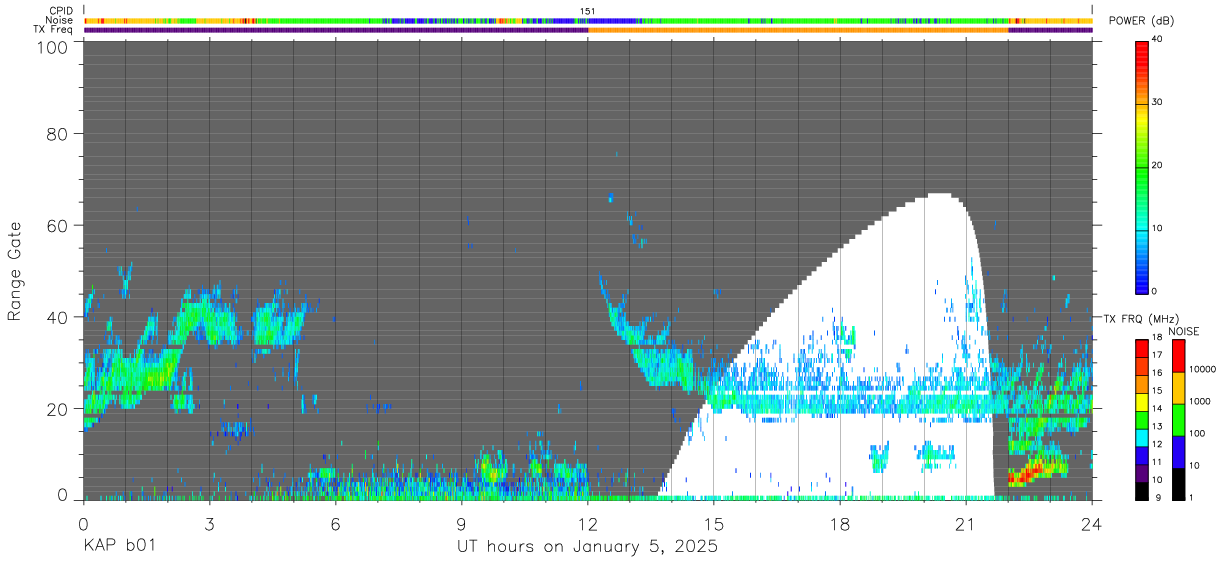Pick the cyan segment of the TX FRQ colorbar
This screenshot has height=567, width=1228.
pos(1142,436)
